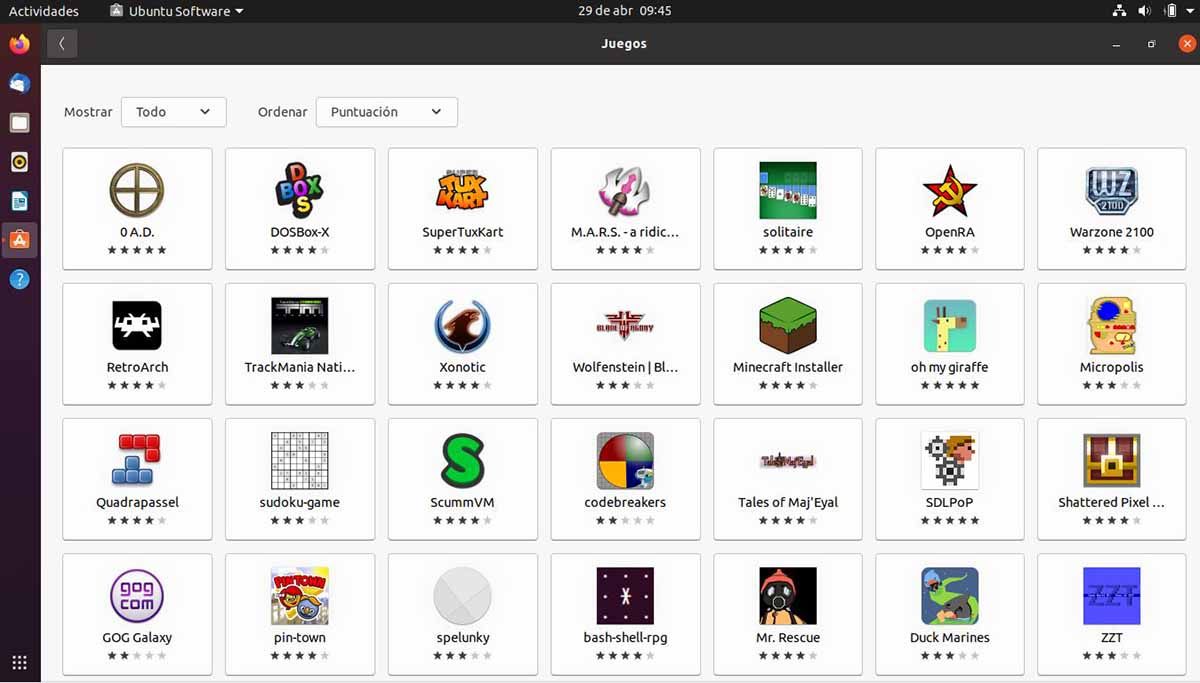Open Thunderbird mail from the dock

[19, 84]
